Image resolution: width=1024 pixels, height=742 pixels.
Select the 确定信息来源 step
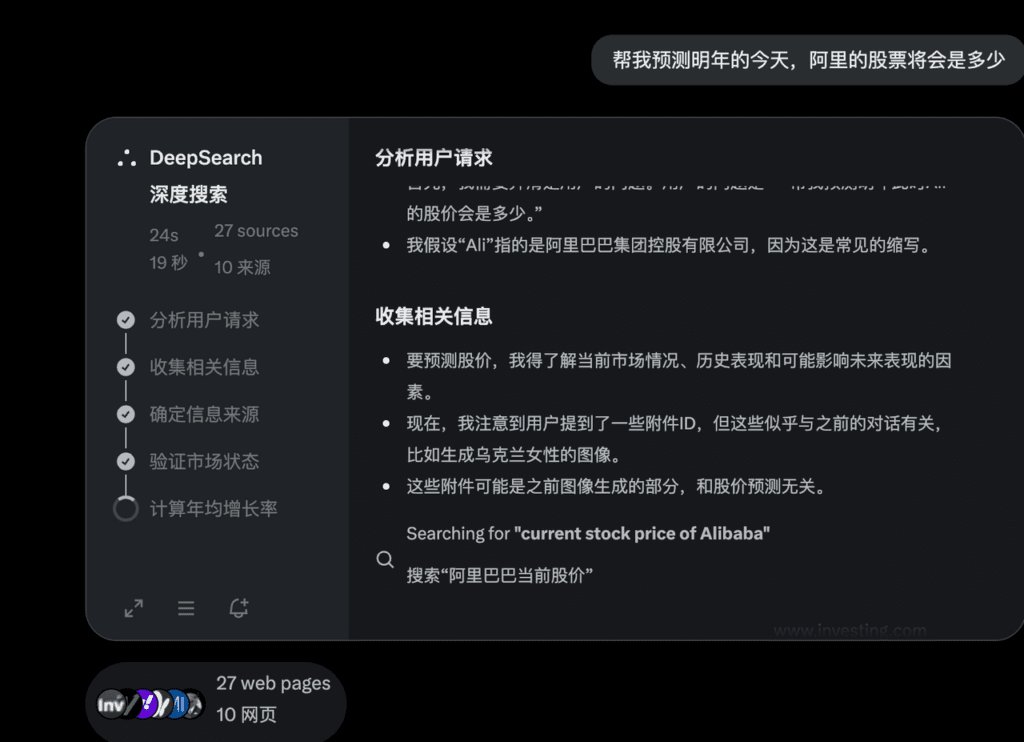(204, 414)
